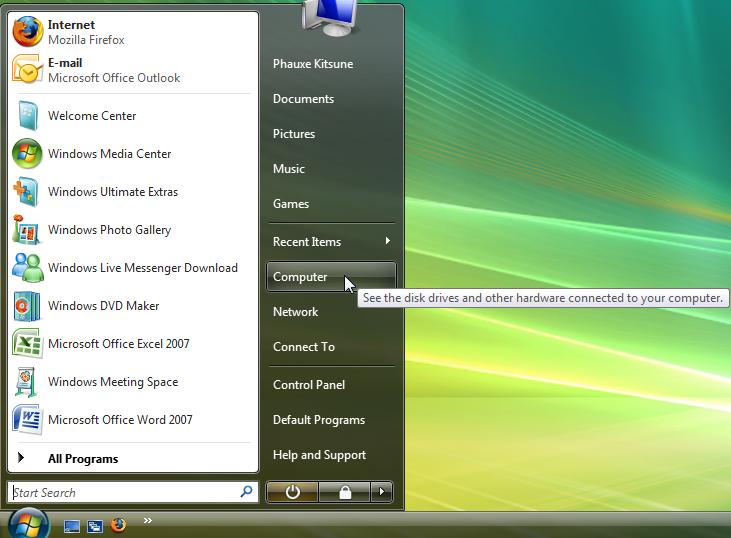Open Windows Ultimate Extras icon

click(26, 192)
